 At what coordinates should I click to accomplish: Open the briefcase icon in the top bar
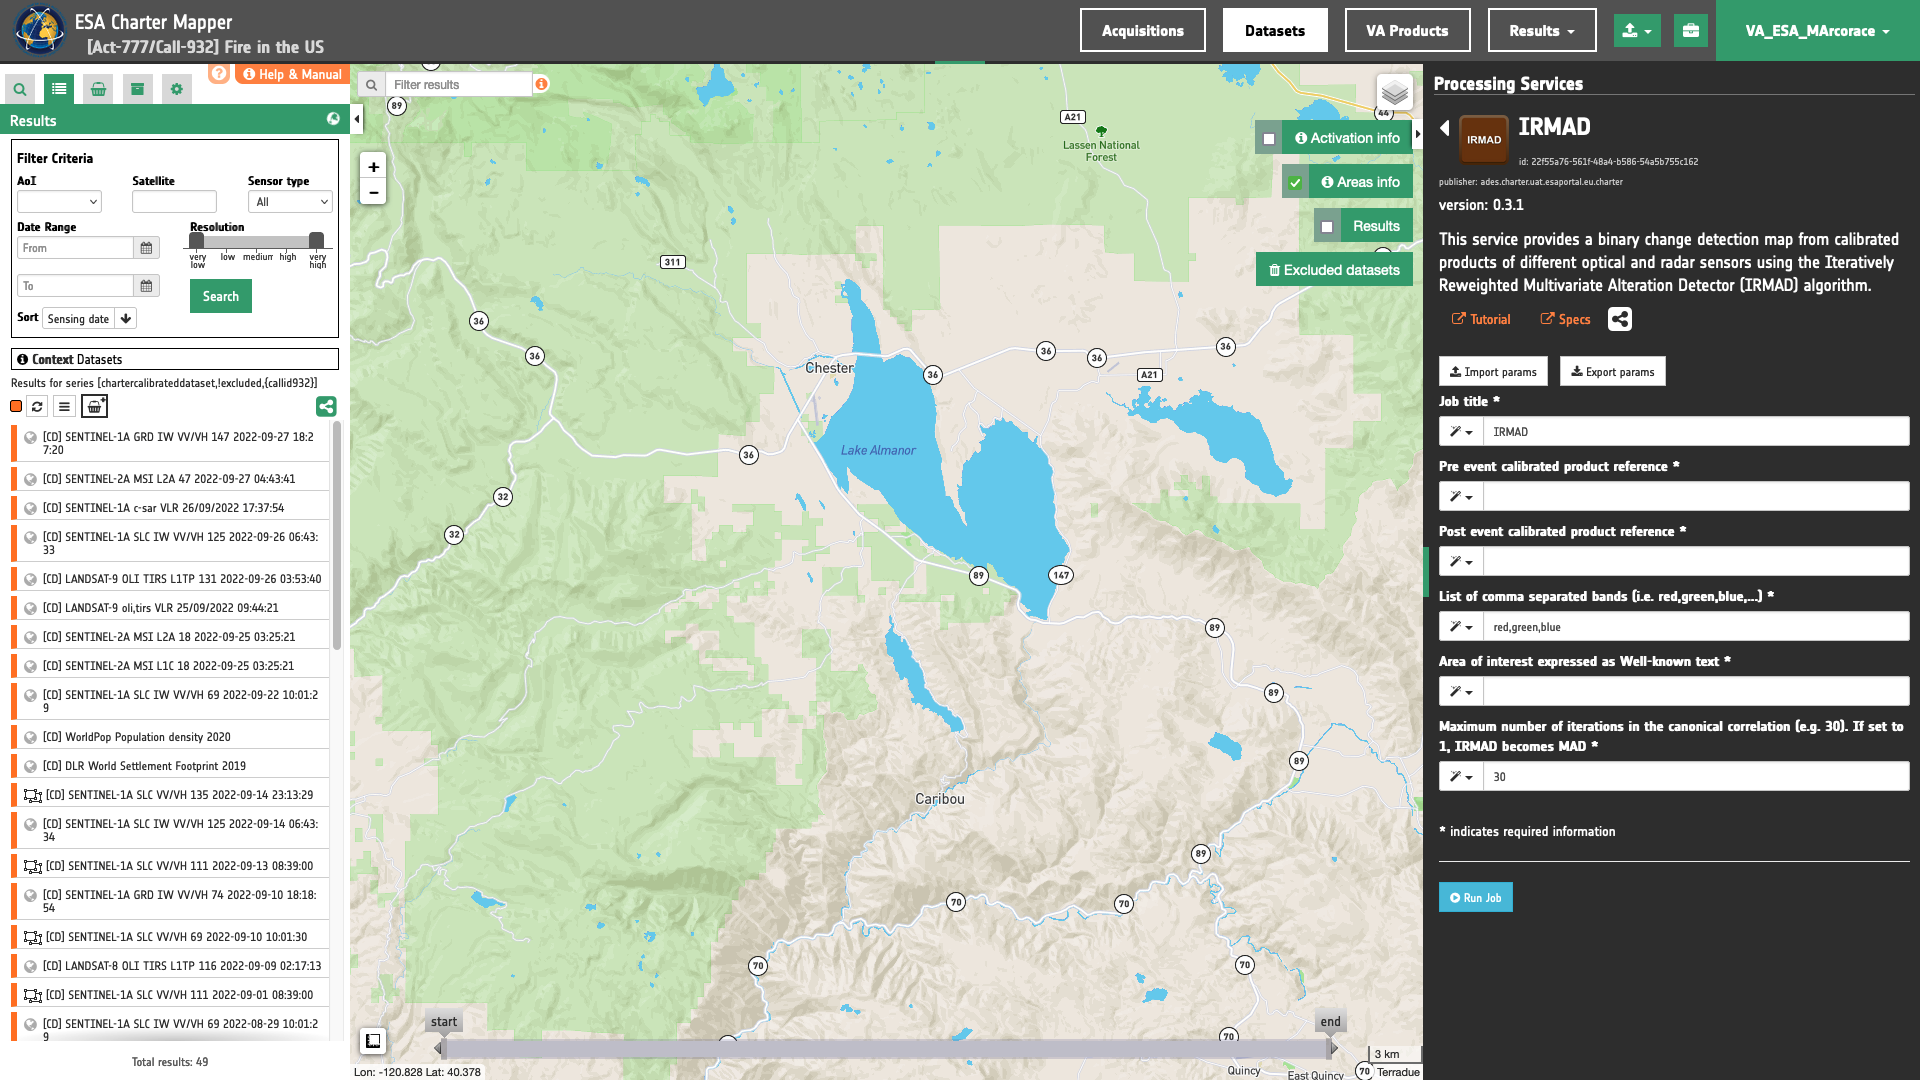[x=1690, y=31]
